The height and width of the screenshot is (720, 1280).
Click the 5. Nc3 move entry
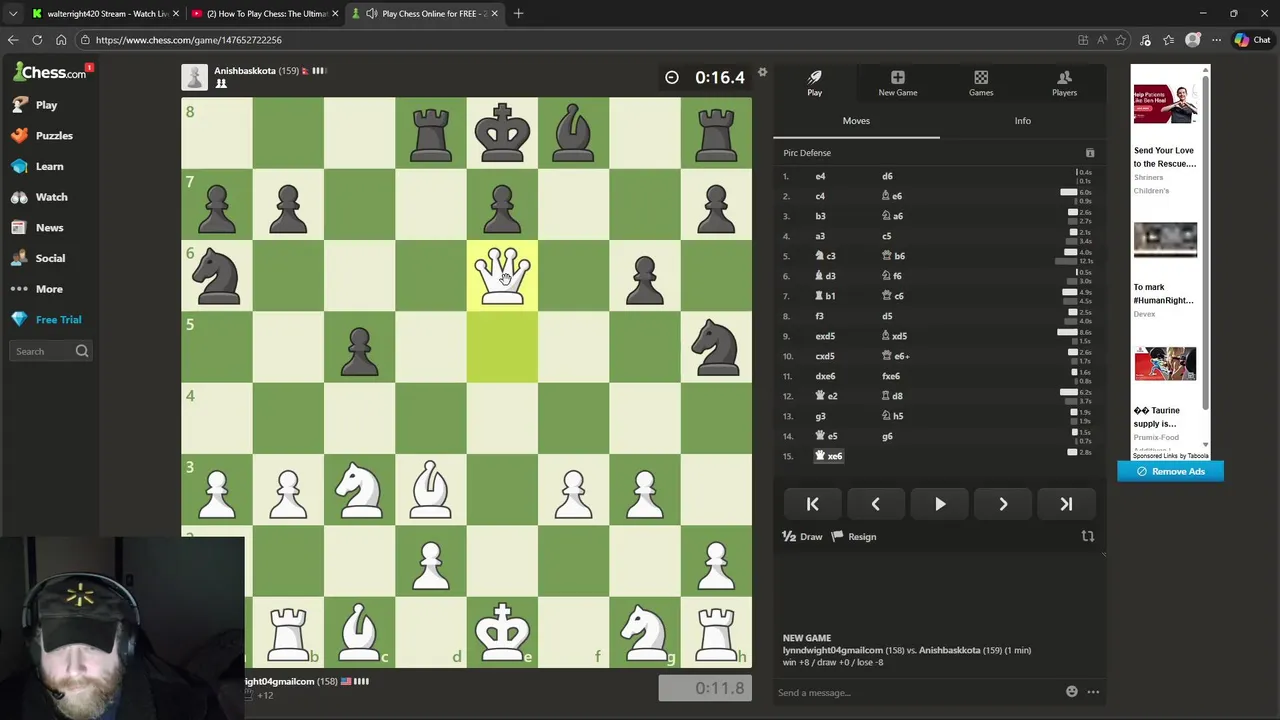click(825, 256)
